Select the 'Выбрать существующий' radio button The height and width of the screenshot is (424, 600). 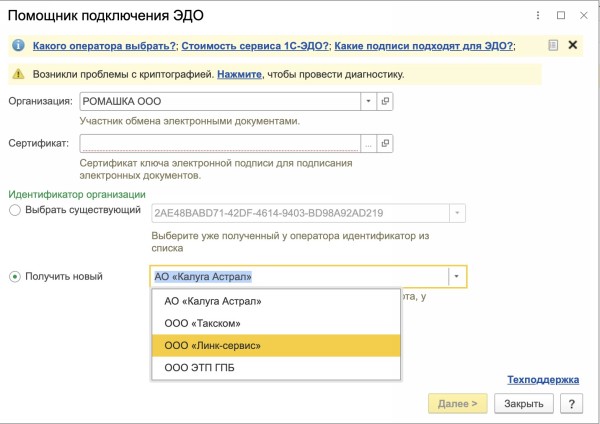pos(14,210)
